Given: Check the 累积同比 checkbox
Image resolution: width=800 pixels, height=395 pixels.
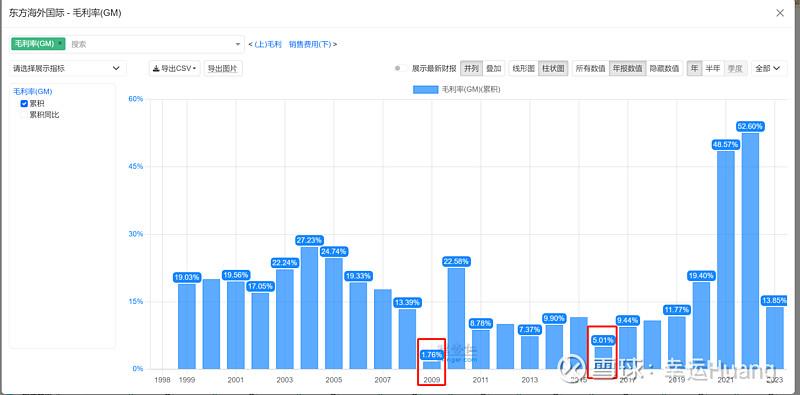Looking at the screenshot, I should 24,115.
